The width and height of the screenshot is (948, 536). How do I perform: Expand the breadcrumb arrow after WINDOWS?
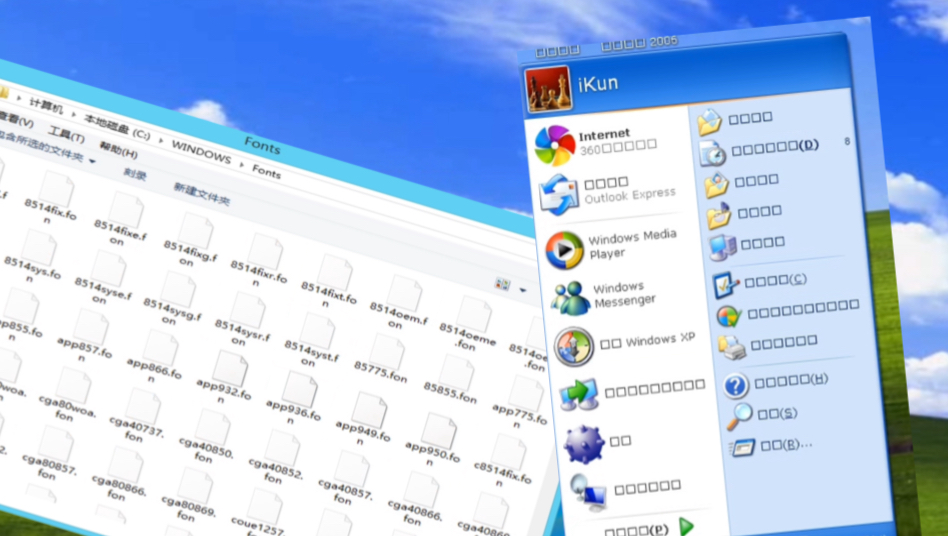242,163
